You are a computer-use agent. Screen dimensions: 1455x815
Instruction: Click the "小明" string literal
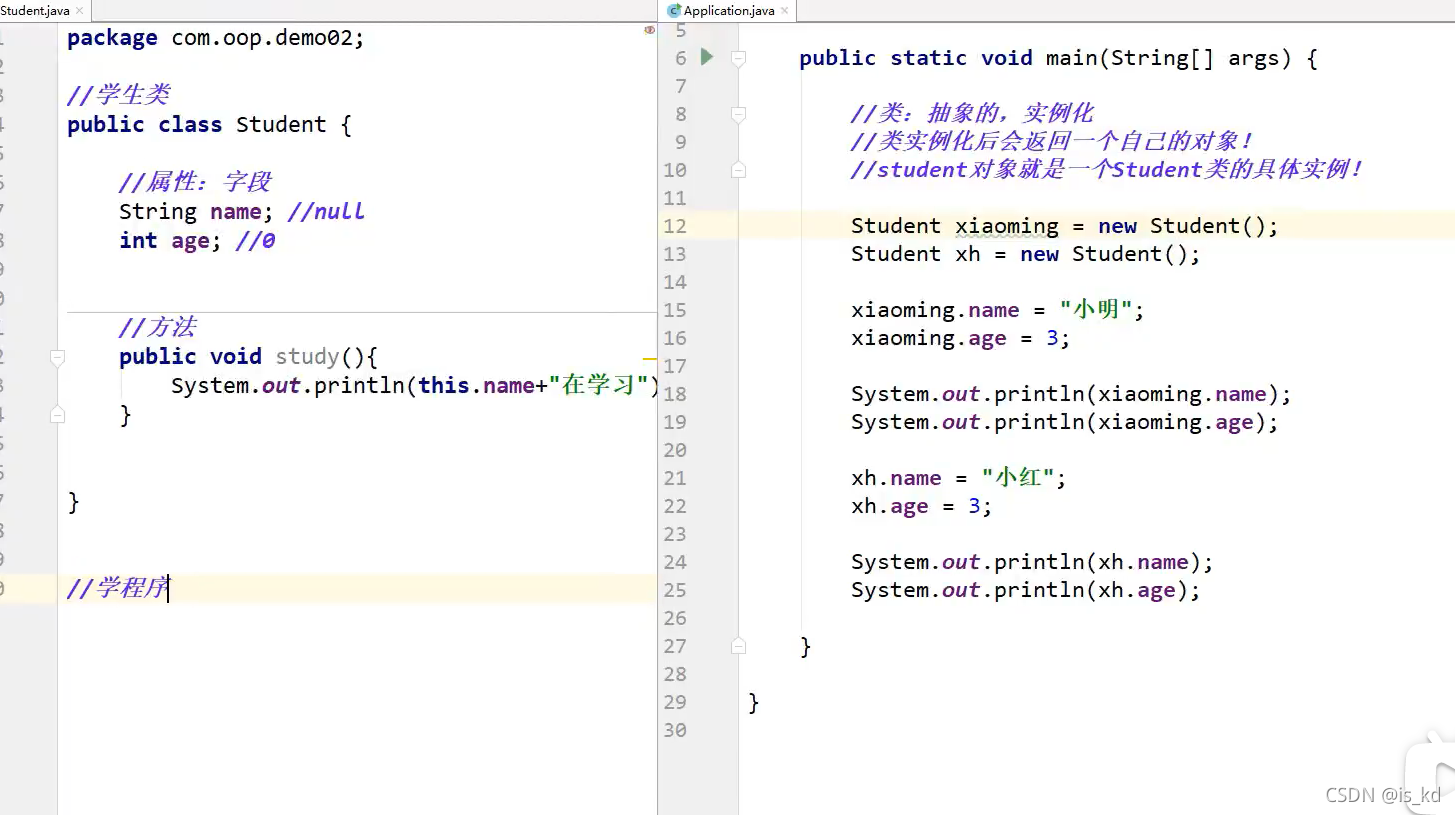(x=1097, y=310)
